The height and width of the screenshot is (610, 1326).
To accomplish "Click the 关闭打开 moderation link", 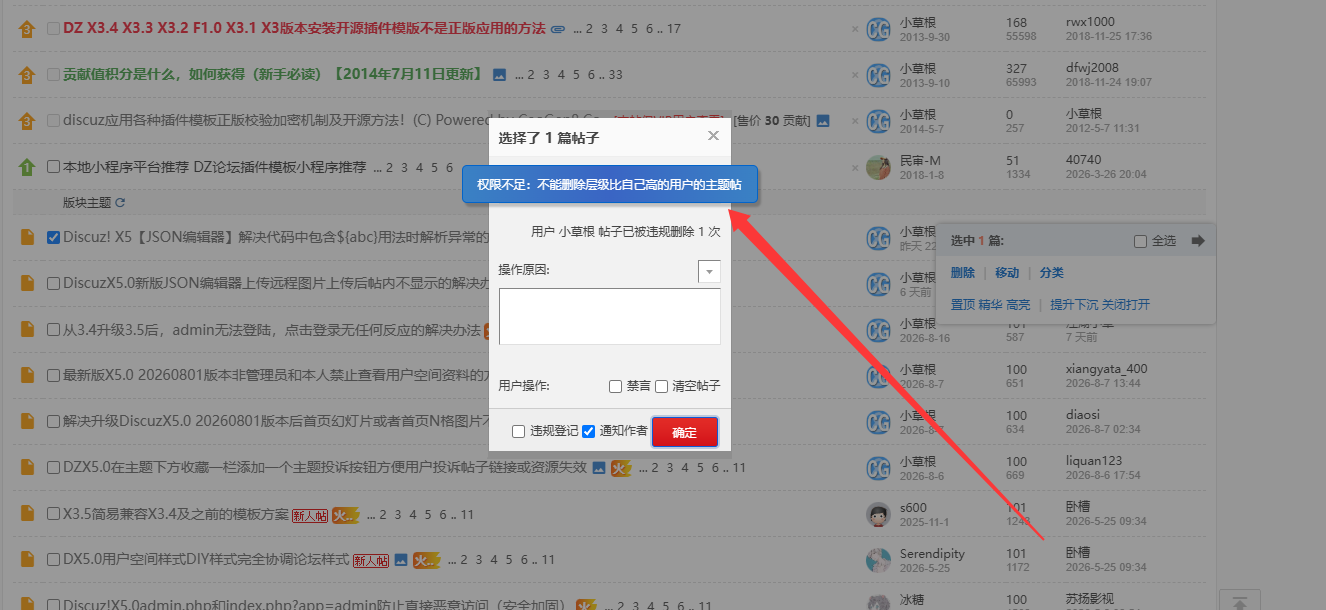I will click(x=1126, y=304).
